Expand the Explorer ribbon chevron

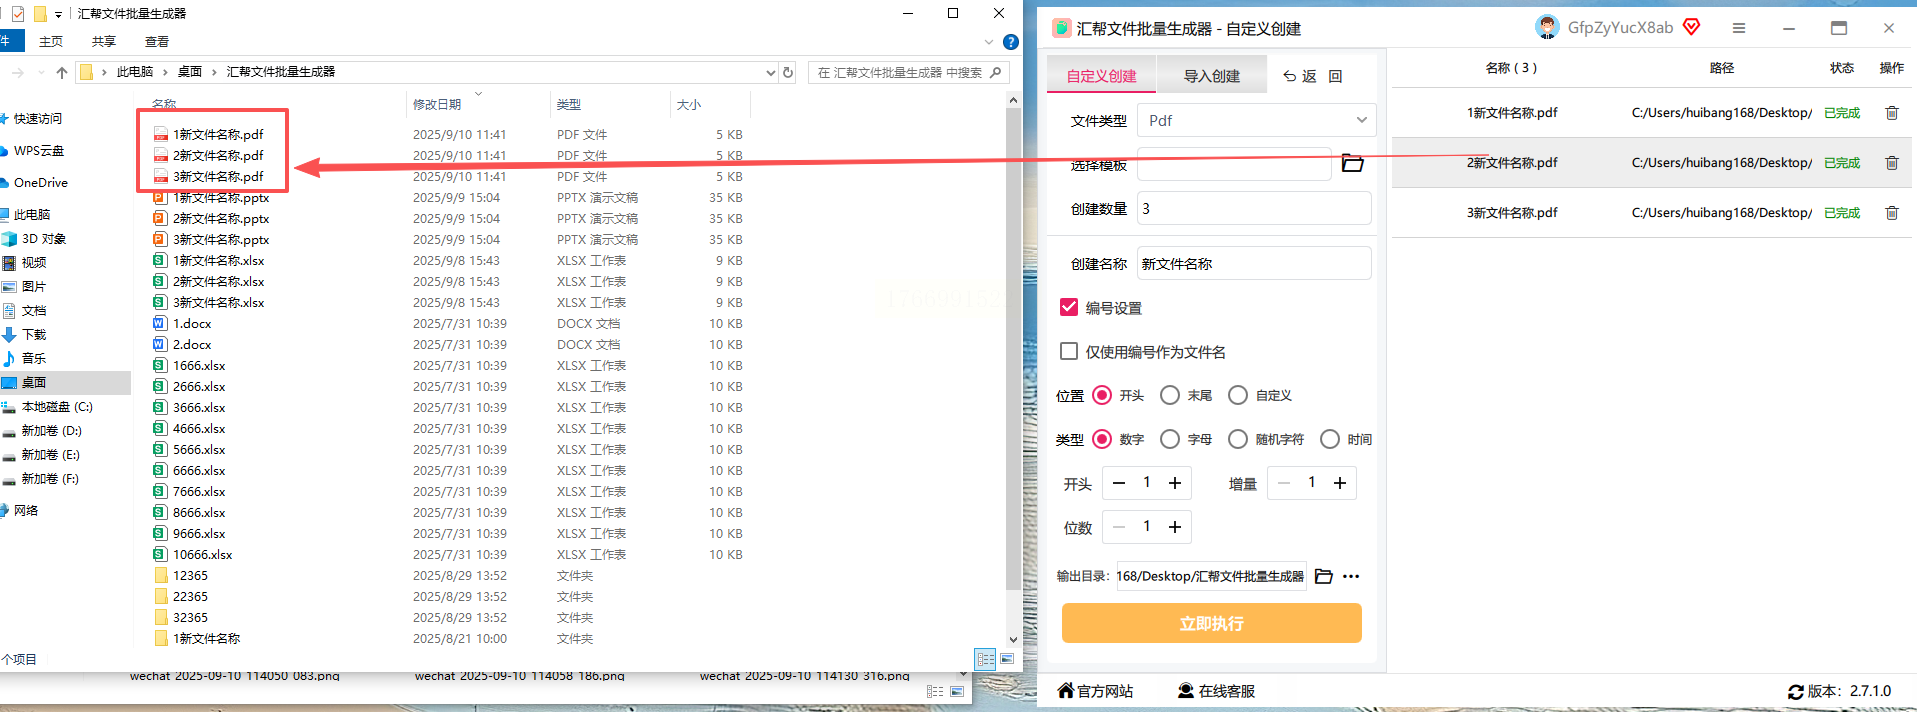[x=989, y=42]
